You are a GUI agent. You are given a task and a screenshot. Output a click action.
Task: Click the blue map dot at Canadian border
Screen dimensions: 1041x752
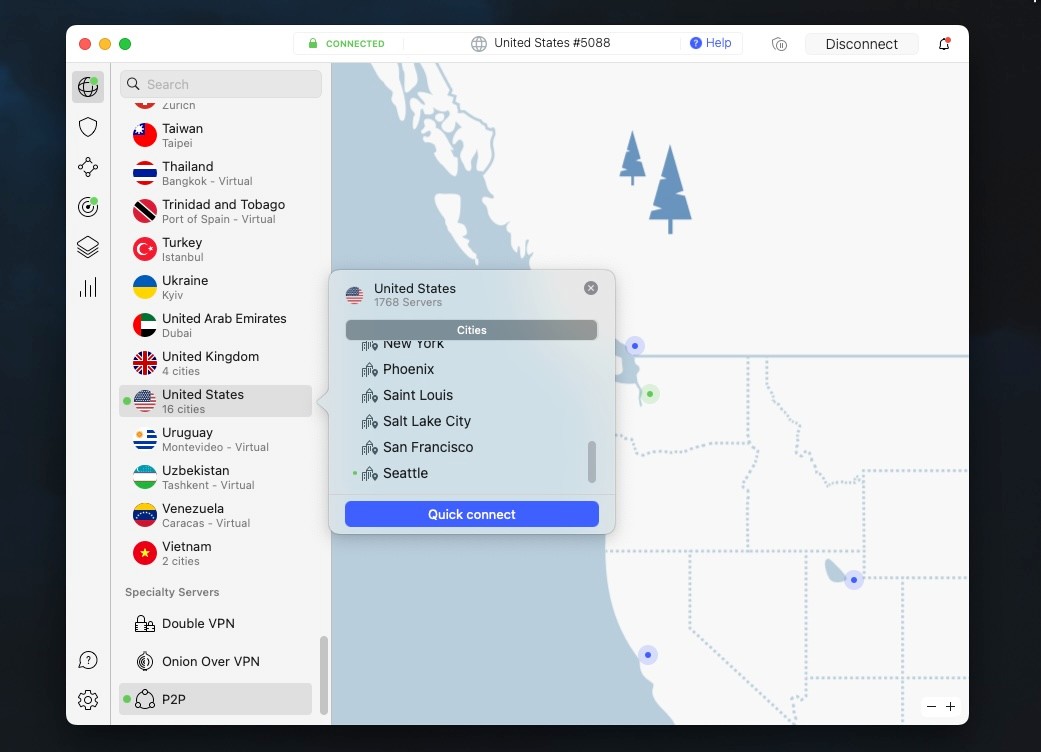[x=635, y=346]
